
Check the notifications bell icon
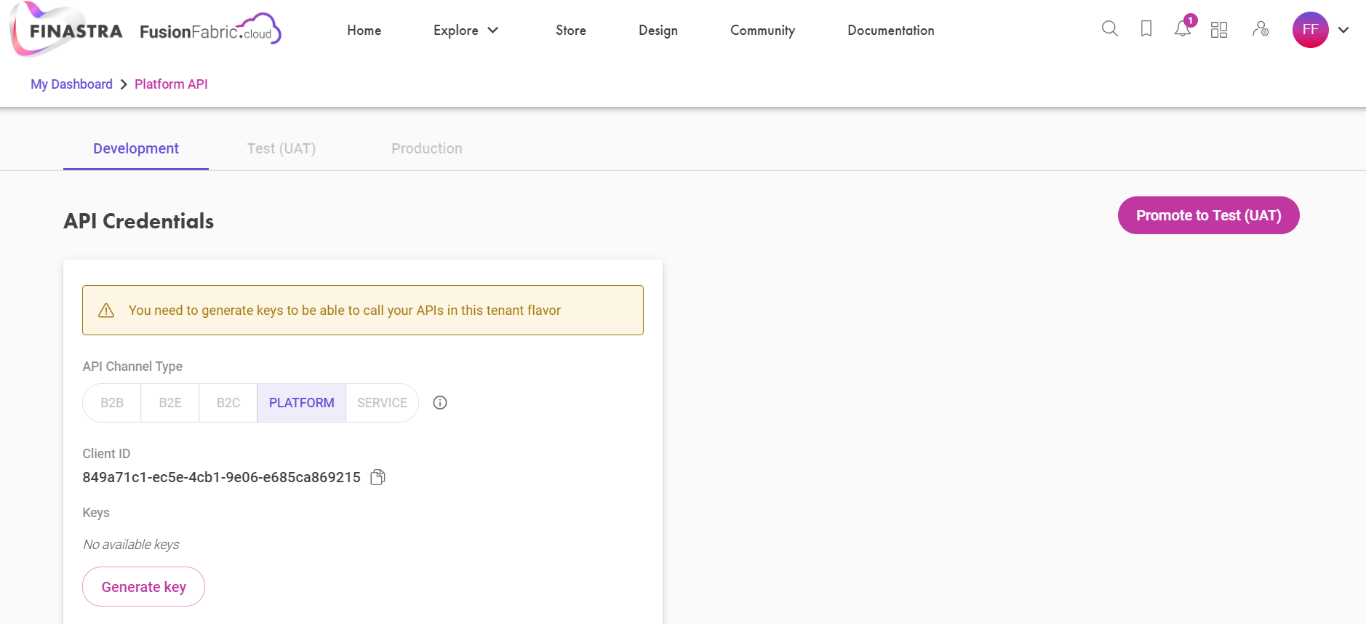[1183, 29]
